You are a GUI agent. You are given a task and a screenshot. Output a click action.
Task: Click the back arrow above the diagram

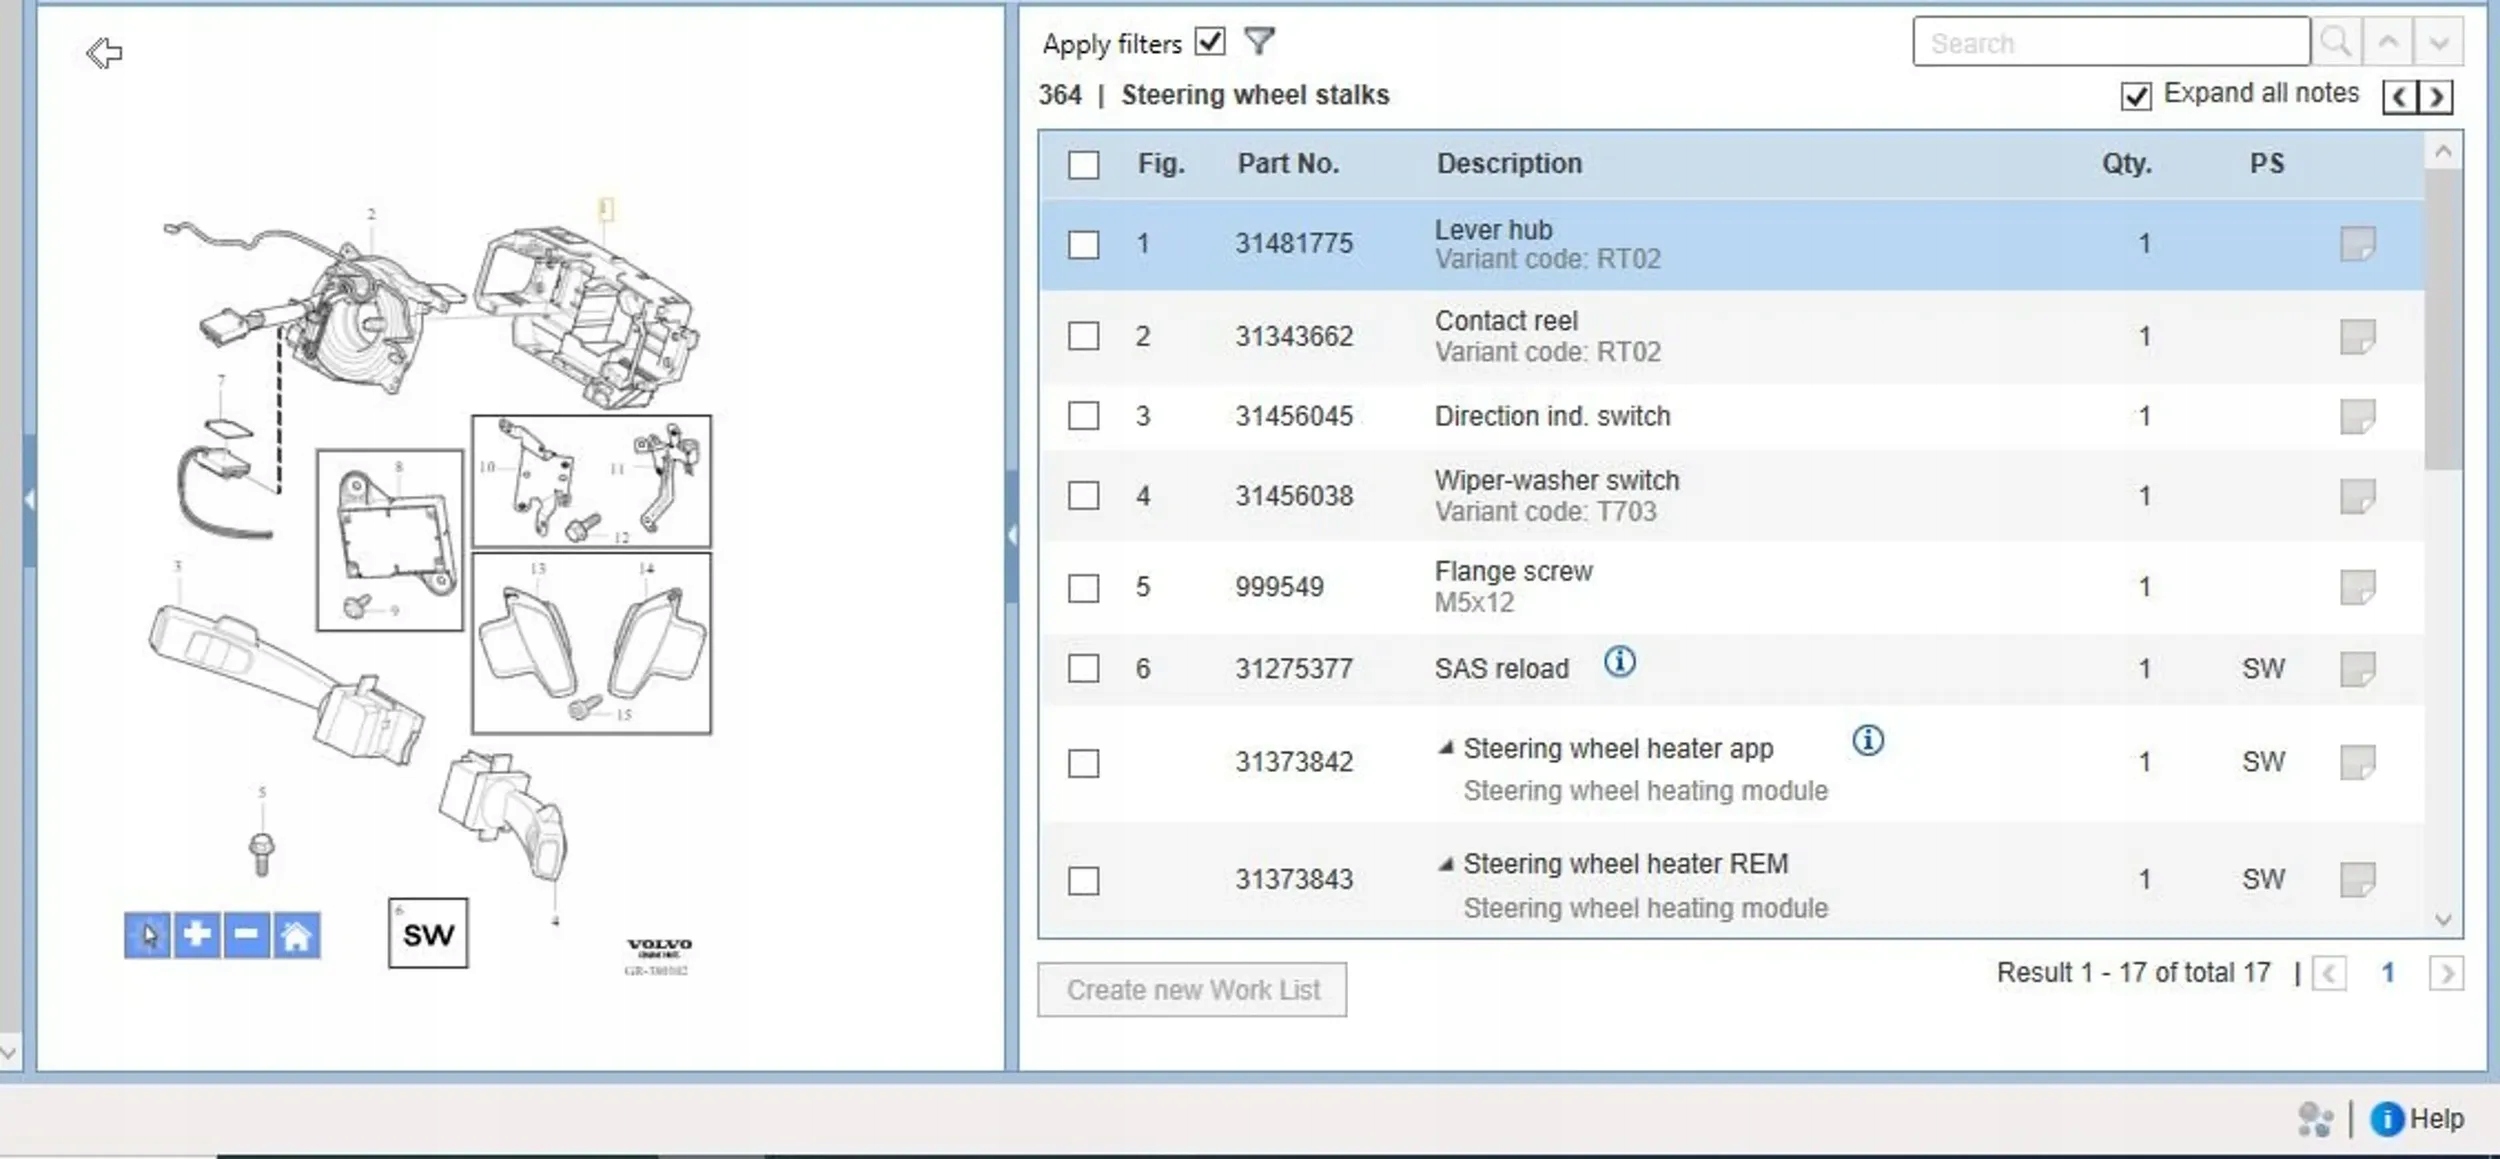104,52
